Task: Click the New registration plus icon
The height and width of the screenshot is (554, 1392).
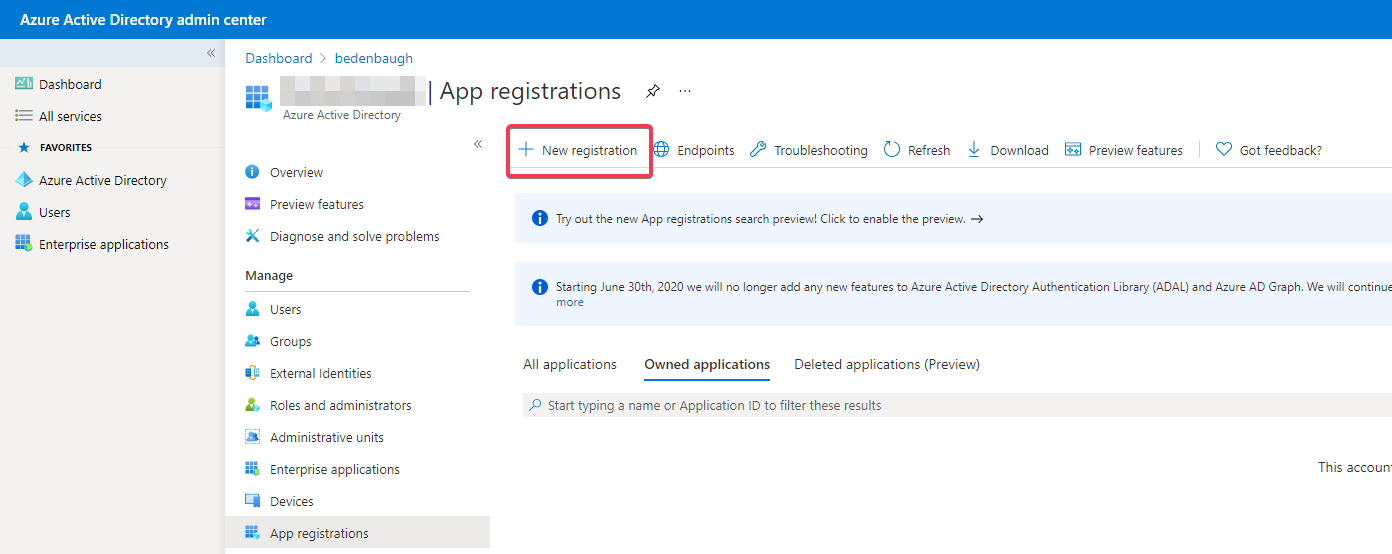Action: pos(525,150)
